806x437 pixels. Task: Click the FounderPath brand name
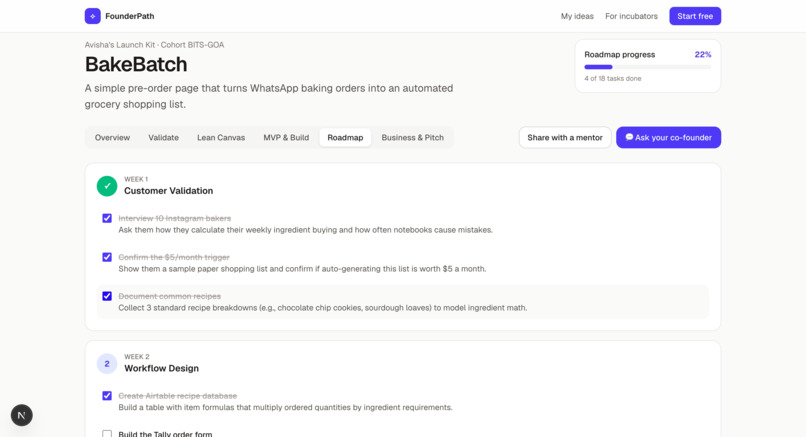(x=130, y=16)
